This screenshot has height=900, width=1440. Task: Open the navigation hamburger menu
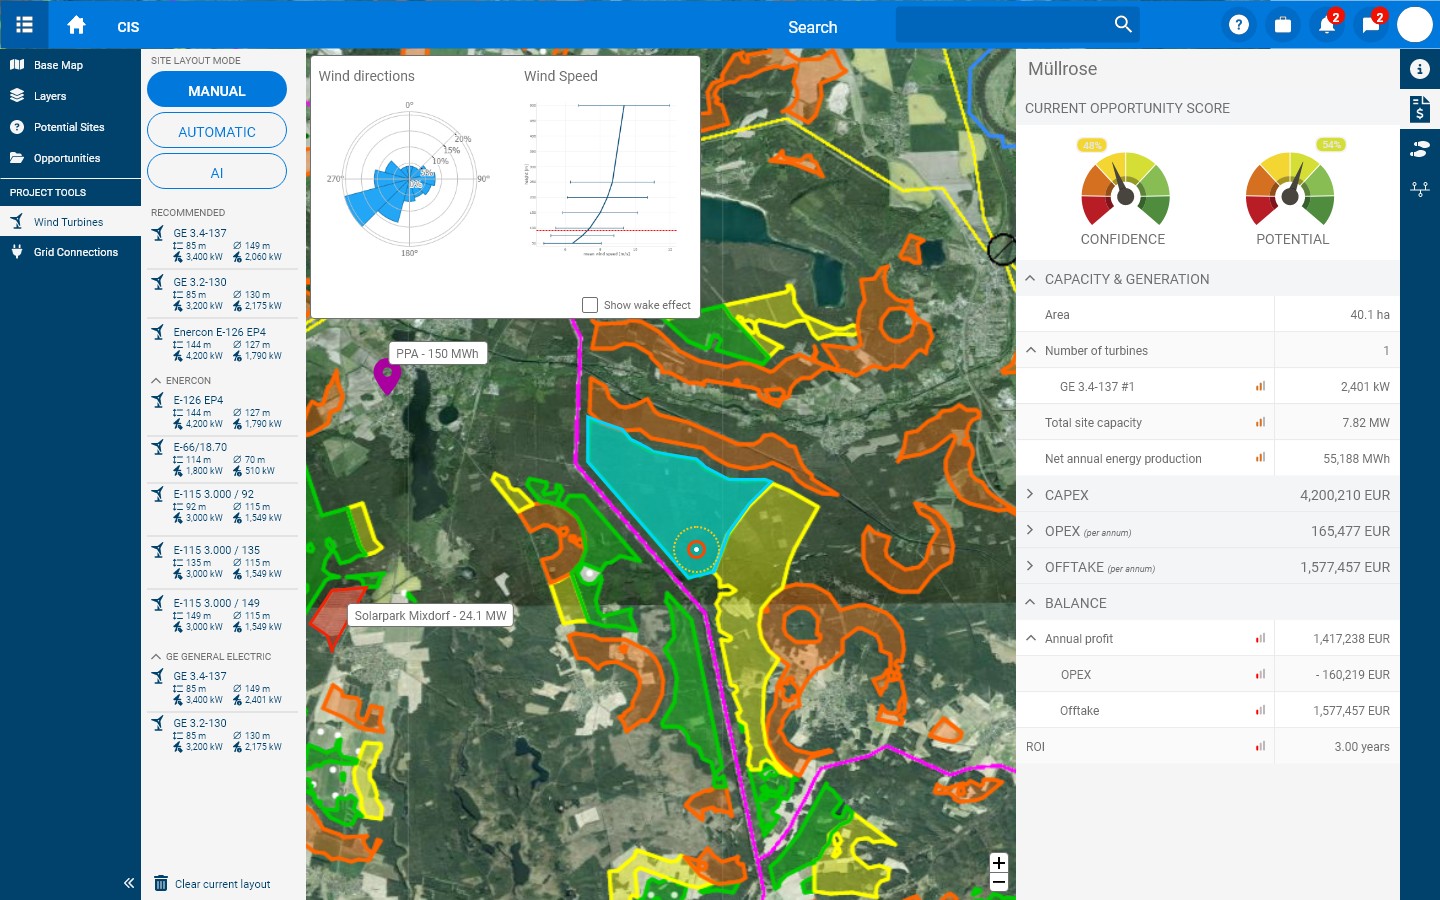click(24, 25)
